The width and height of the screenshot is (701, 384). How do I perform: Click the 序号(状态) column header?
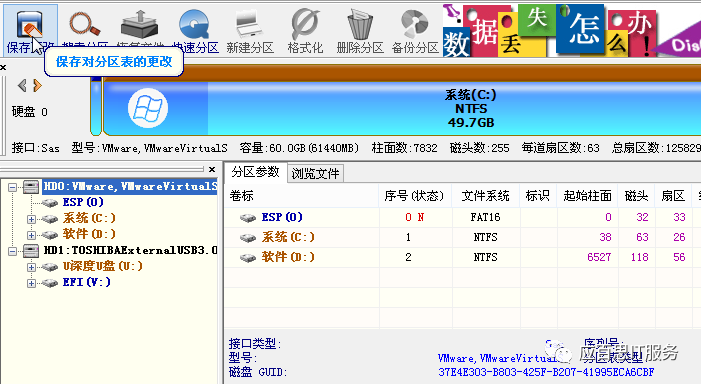click(415, 196)
